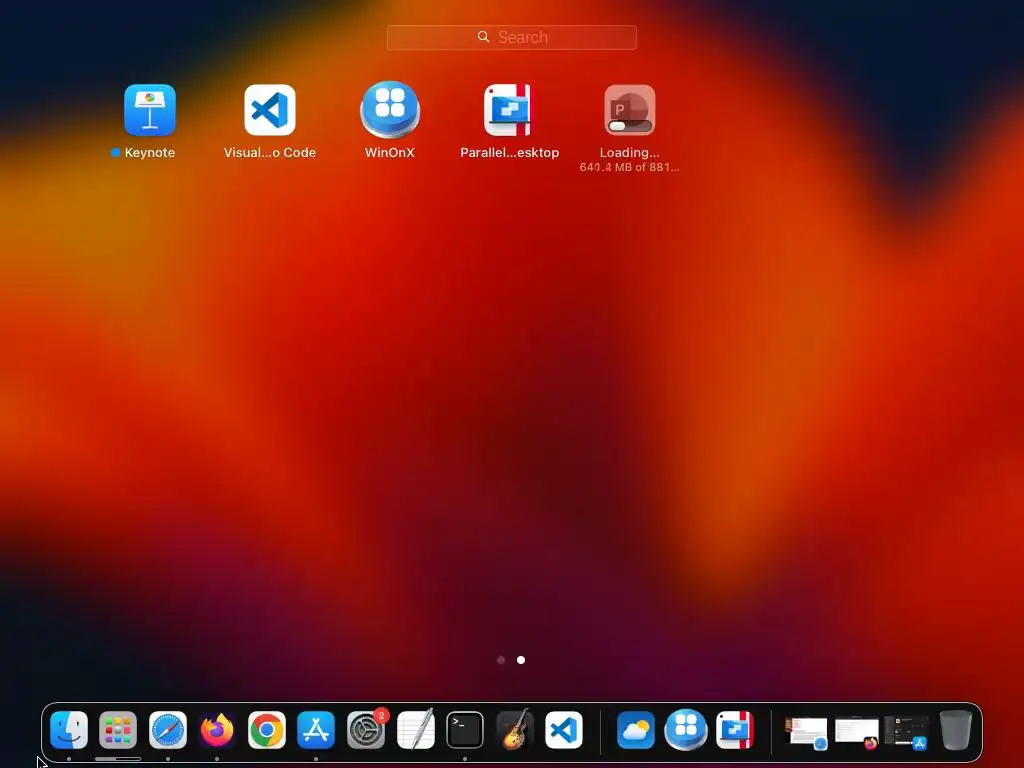Open Keynote from Launchpad
1024x768 pixels.
click(150, 110)
